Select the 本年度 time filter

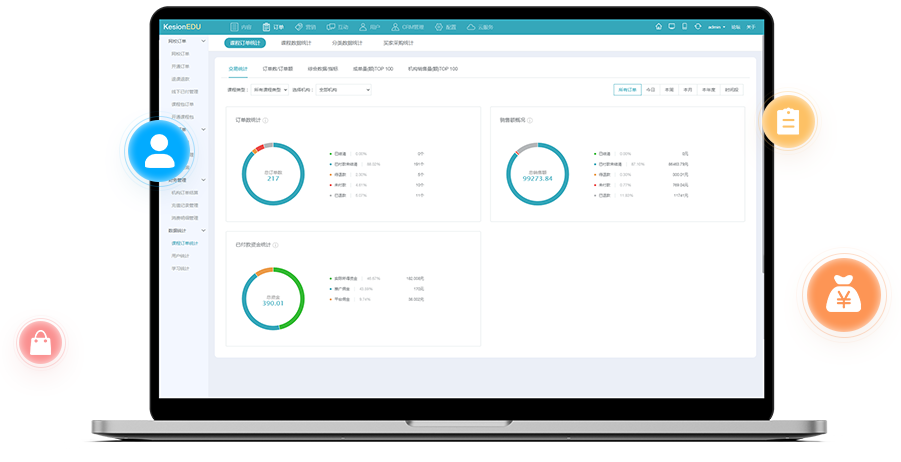708,90
